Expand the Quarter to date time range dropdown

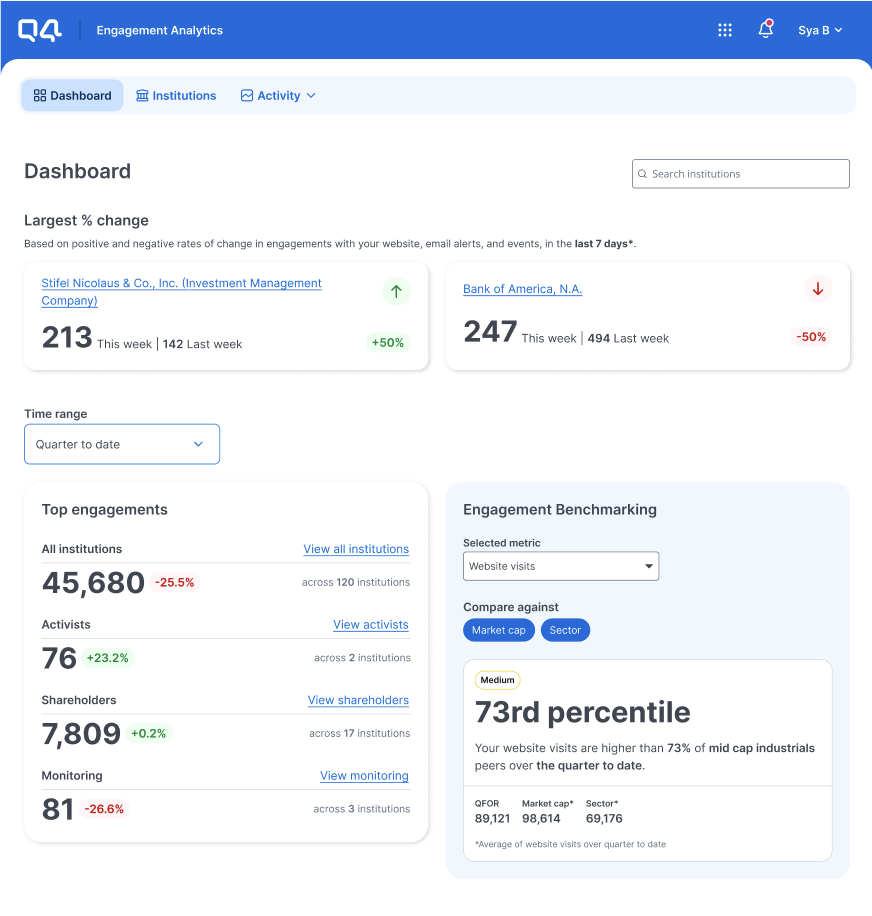pyautogui.click(x=122, y=444)
